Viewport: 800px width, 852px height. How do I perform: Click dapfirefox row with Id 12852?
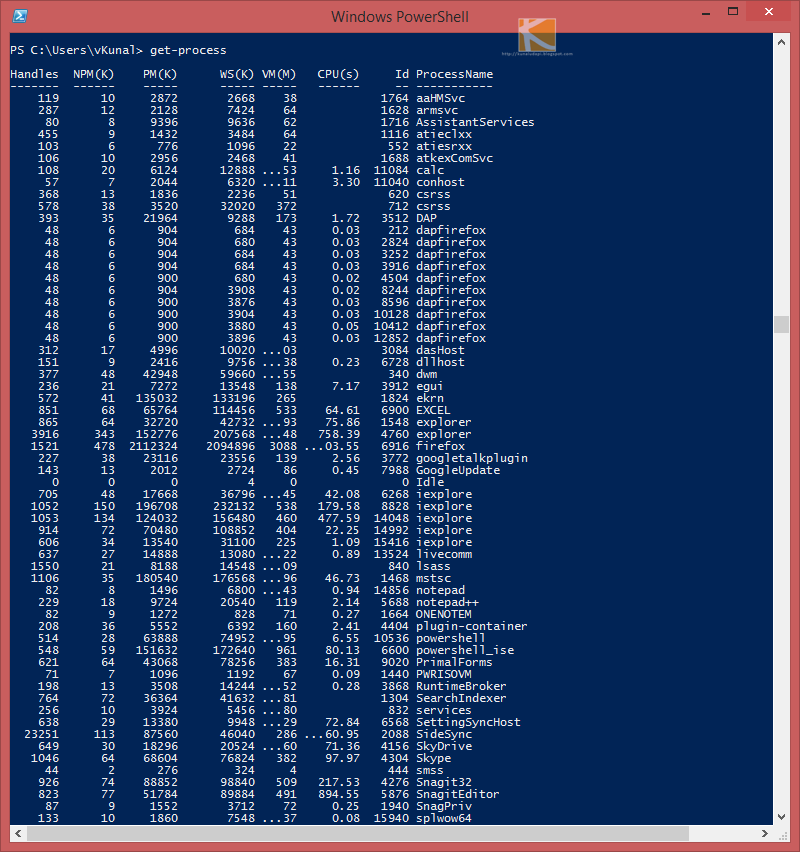pyautogui.click(x=248, y=338)
